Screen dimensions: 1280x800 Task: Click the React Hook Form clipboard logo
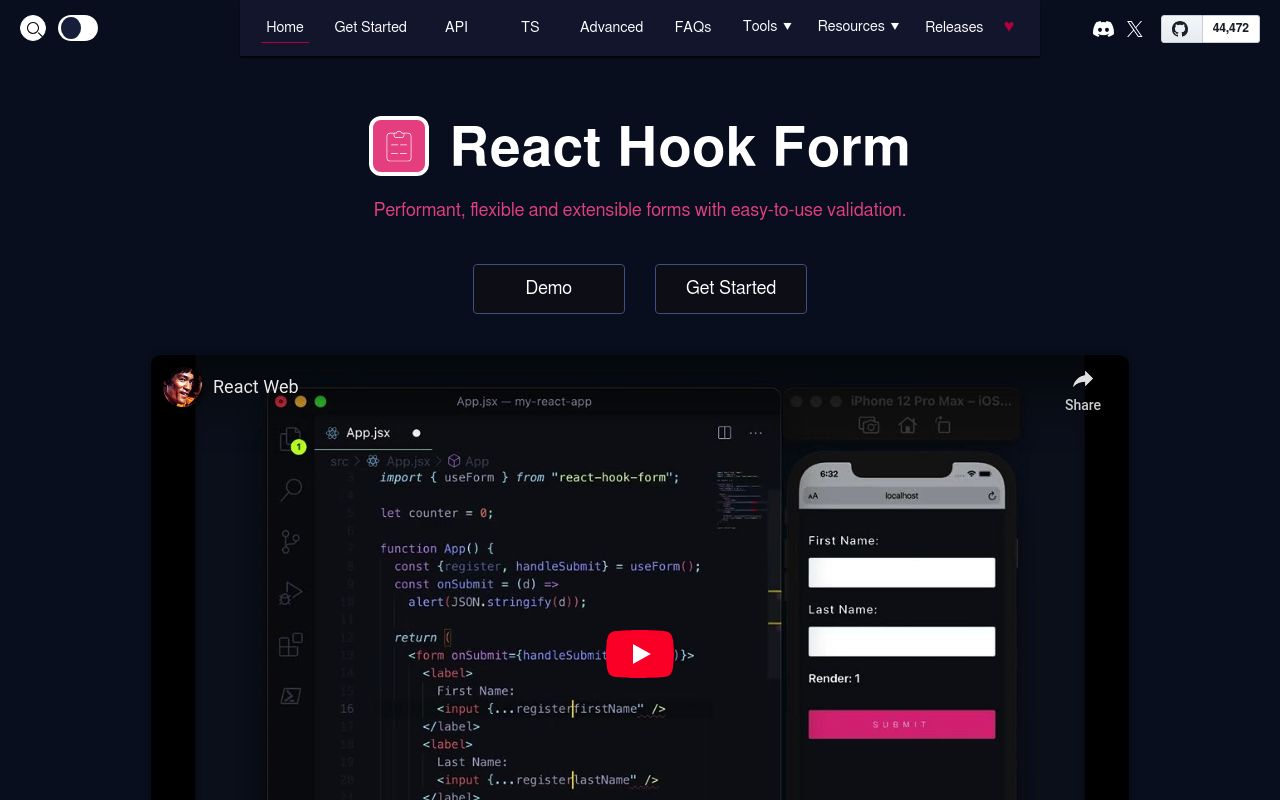399,146
